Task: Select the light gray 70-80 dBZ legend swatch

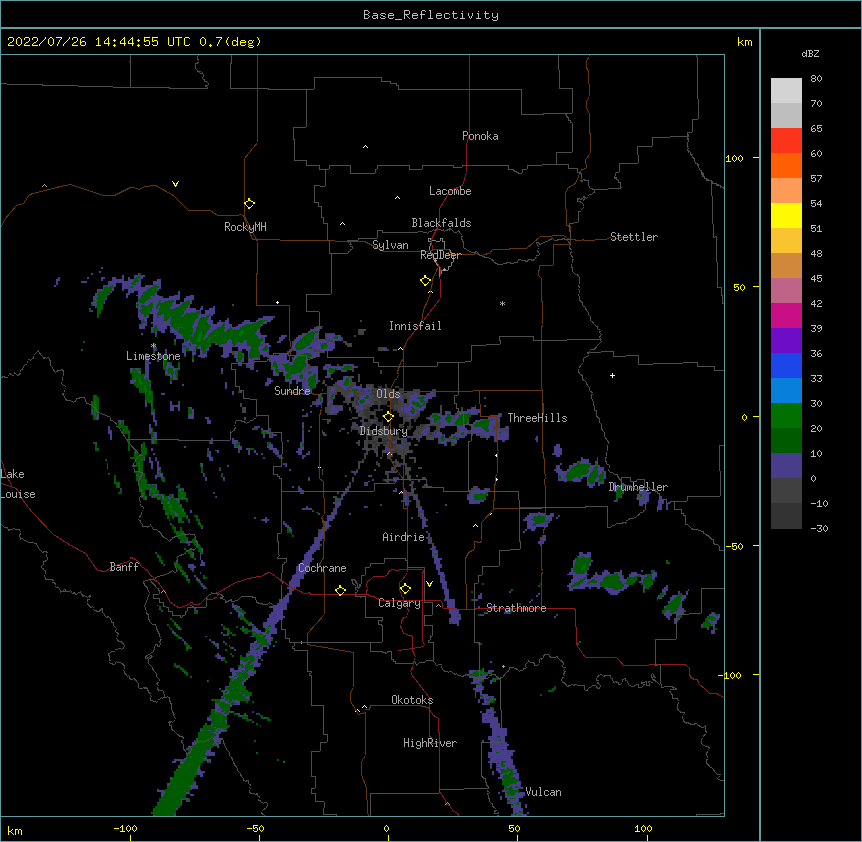Action: click(786, 91)
